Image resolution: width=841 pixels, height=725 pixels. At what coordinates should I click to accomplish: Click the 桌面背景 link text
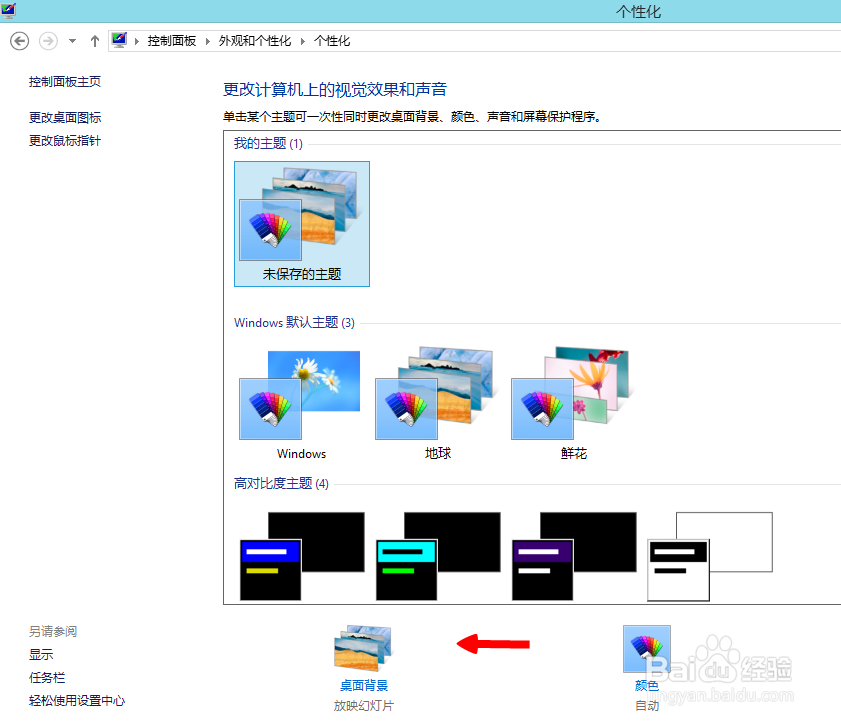364,685
